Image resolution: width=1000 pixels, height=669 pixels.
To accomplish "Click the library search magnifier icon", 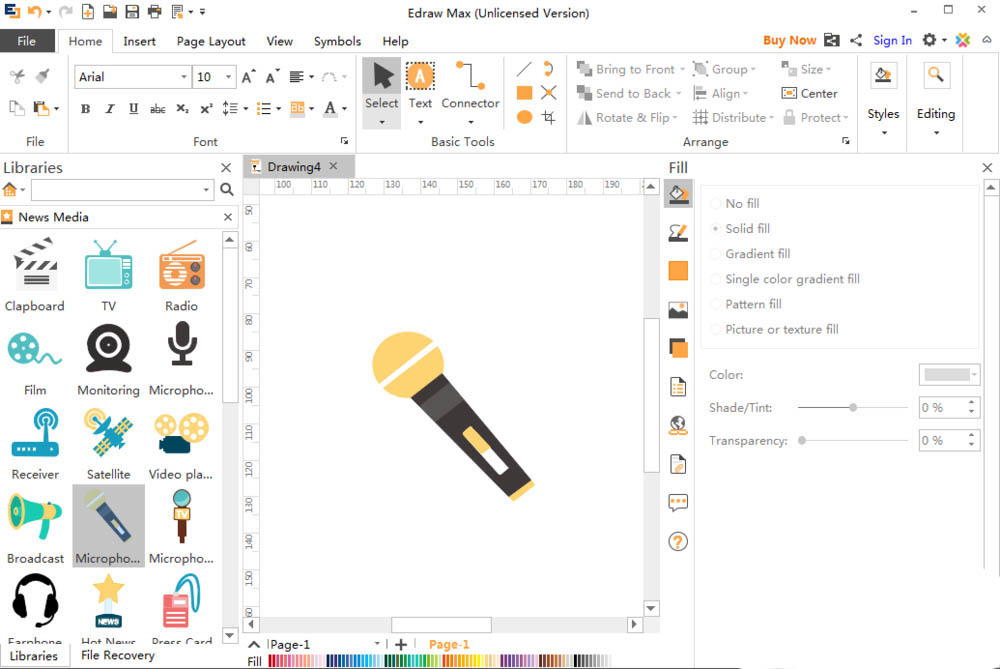I will (227, 189).
